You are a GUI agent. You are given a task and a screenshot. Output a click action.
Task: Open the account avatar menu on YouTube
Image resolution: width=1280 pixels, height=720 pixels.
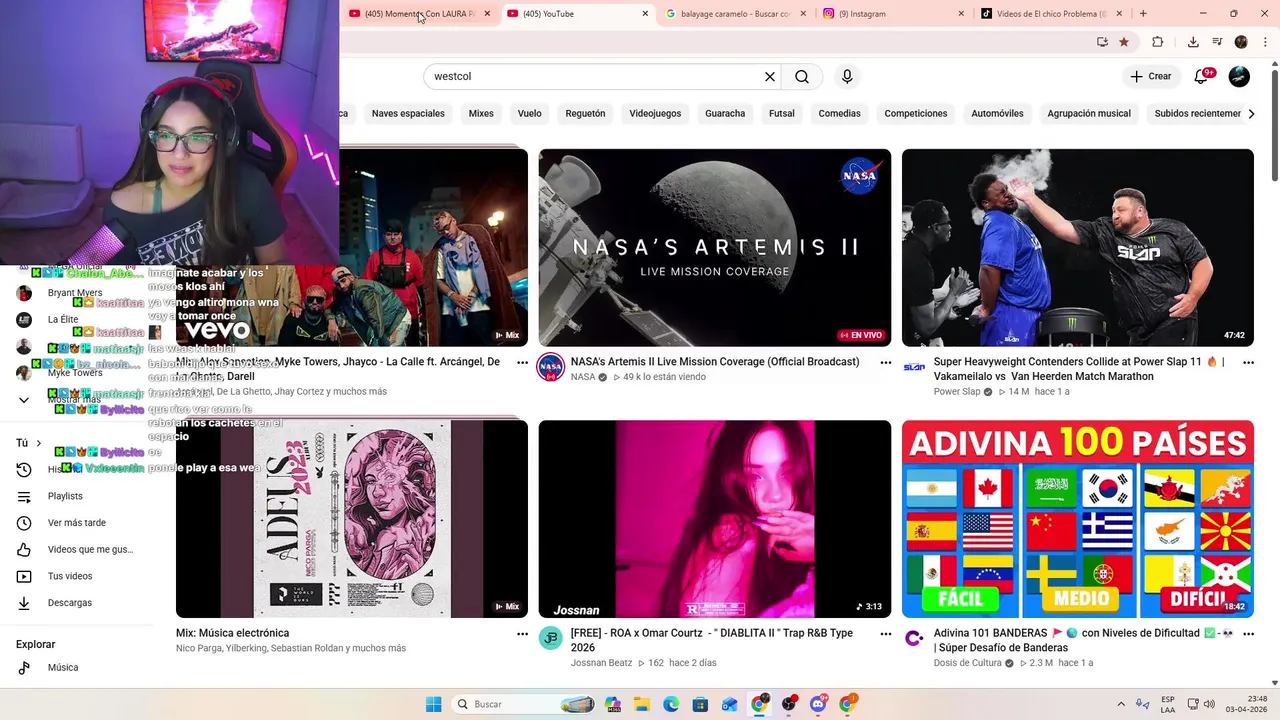click(x=1239, y=76)
